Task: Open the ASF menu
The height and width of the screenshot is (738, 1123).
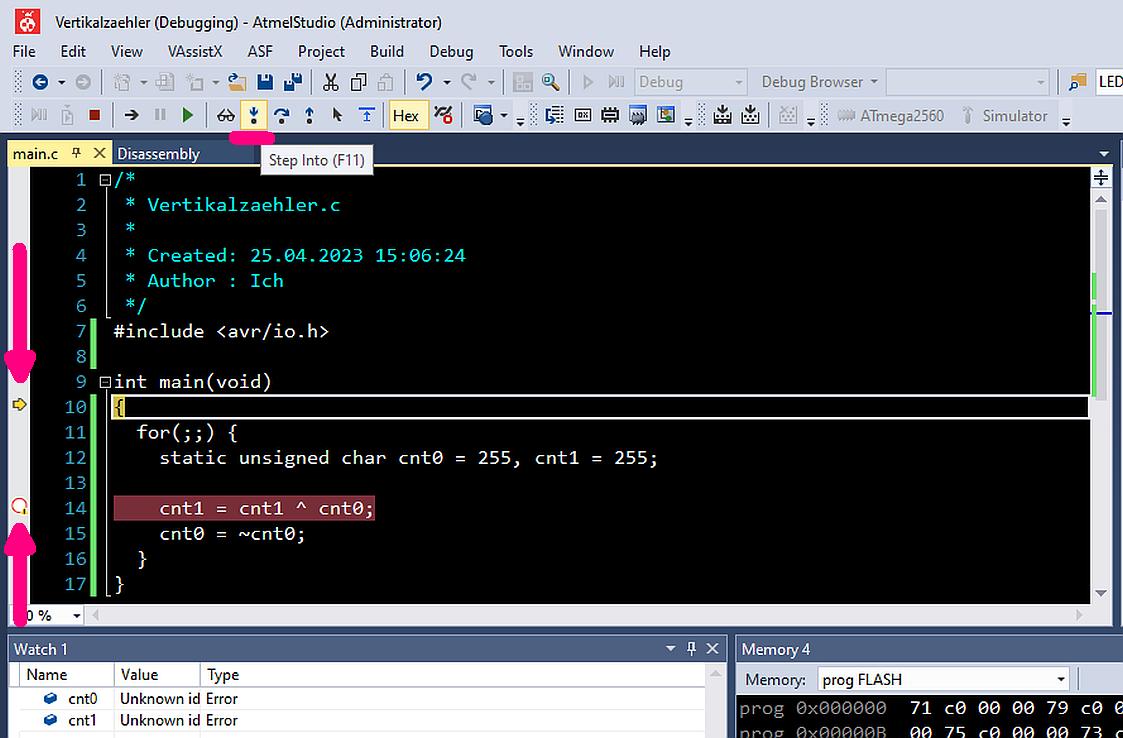Action: coord(260,52)
